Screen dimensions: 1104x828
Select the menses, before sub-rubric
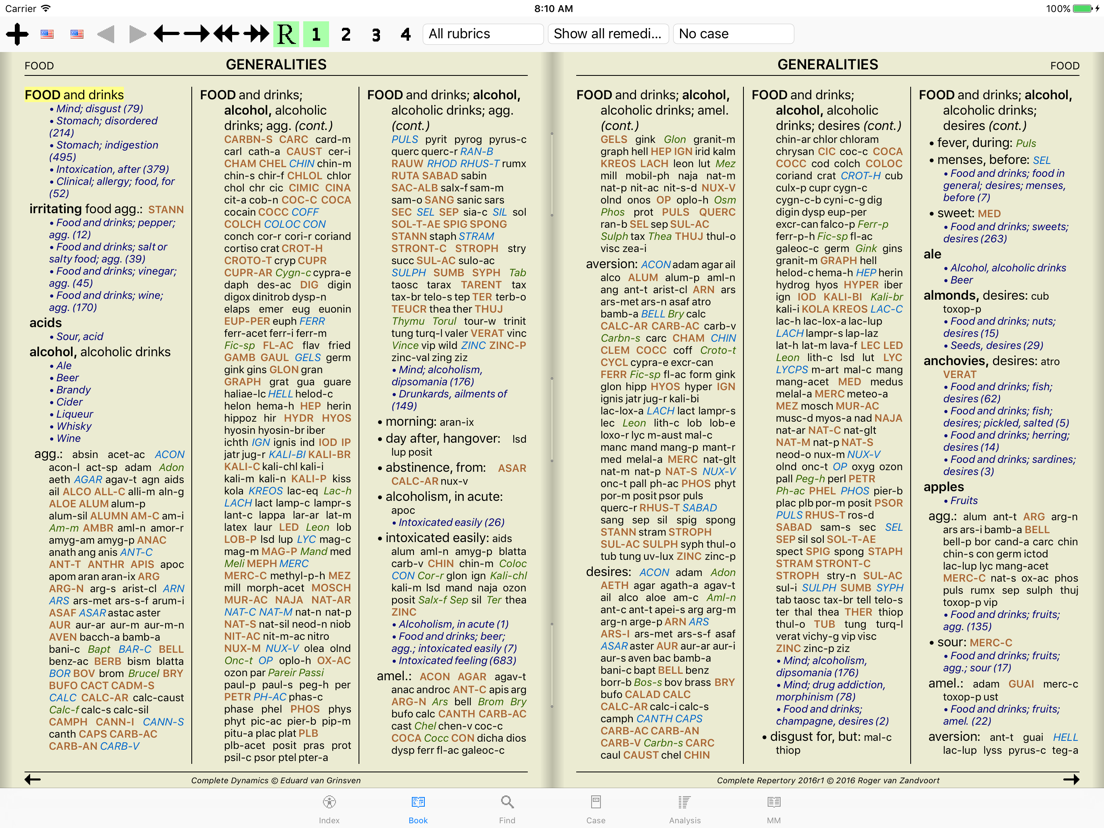pyautogui.click(x=983, y=160)
